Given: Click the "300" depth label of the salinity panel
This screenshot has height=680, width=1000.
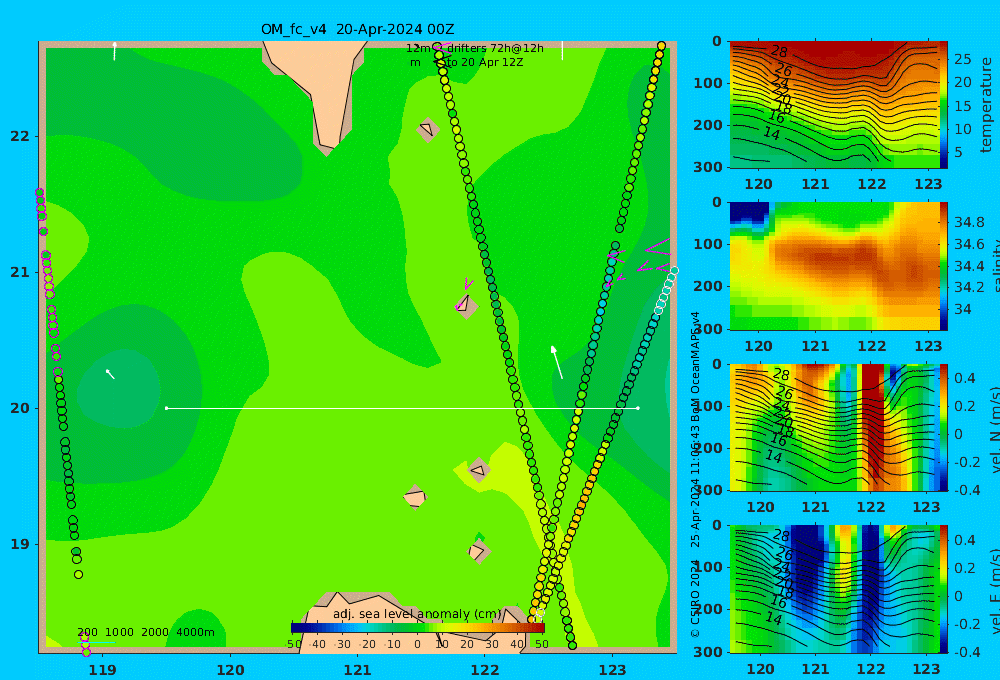Looking at the screenshot, I should (x=708, y=329).
